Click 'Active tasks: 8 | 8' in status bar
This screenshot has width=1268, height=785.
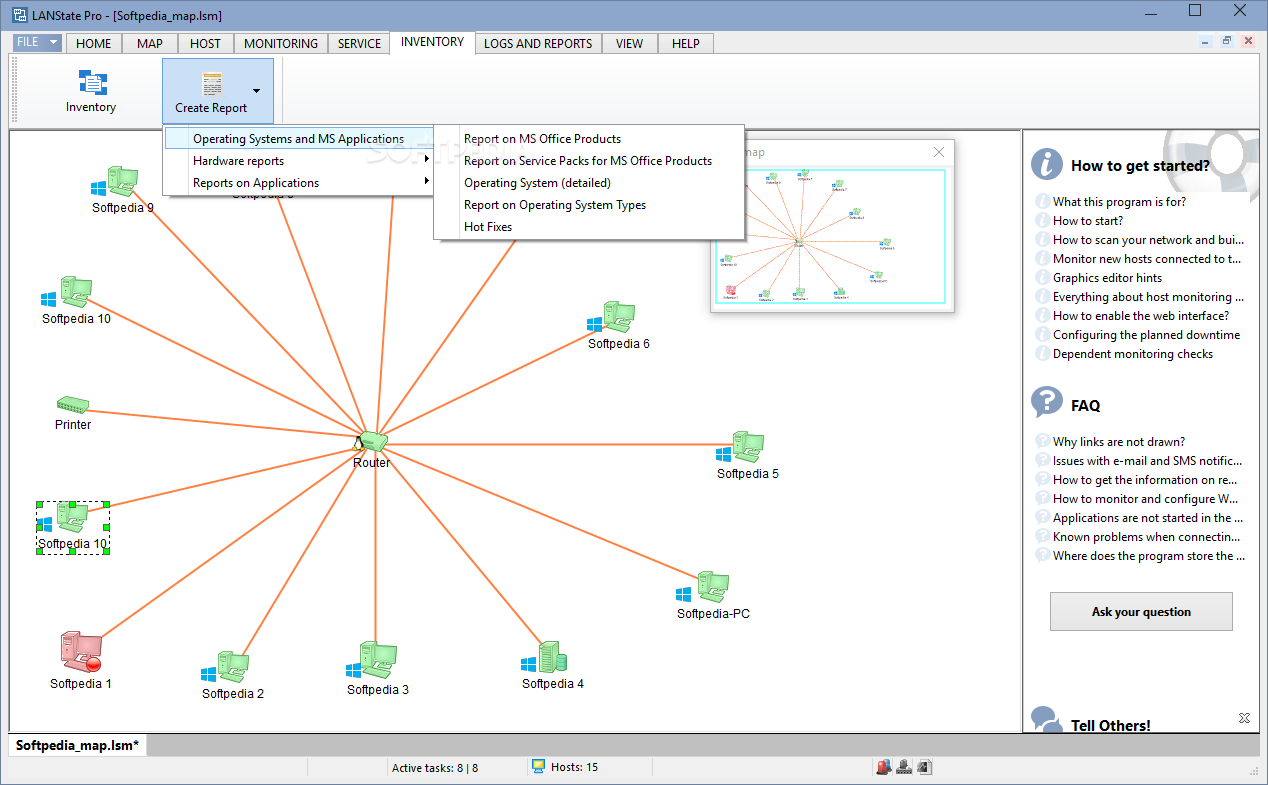(435, 768)
